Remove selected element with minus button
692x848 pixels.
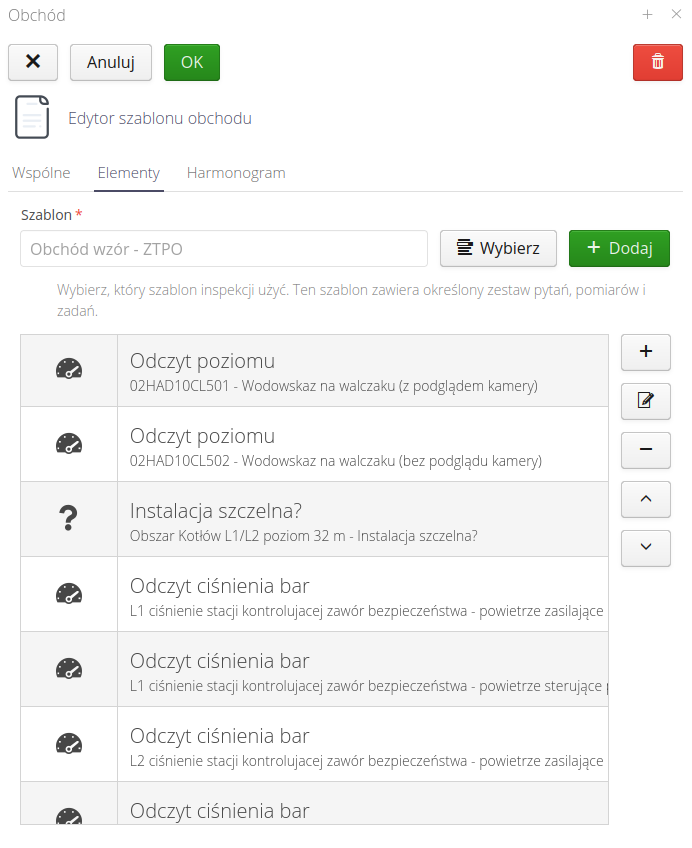(x=646, y=450)
